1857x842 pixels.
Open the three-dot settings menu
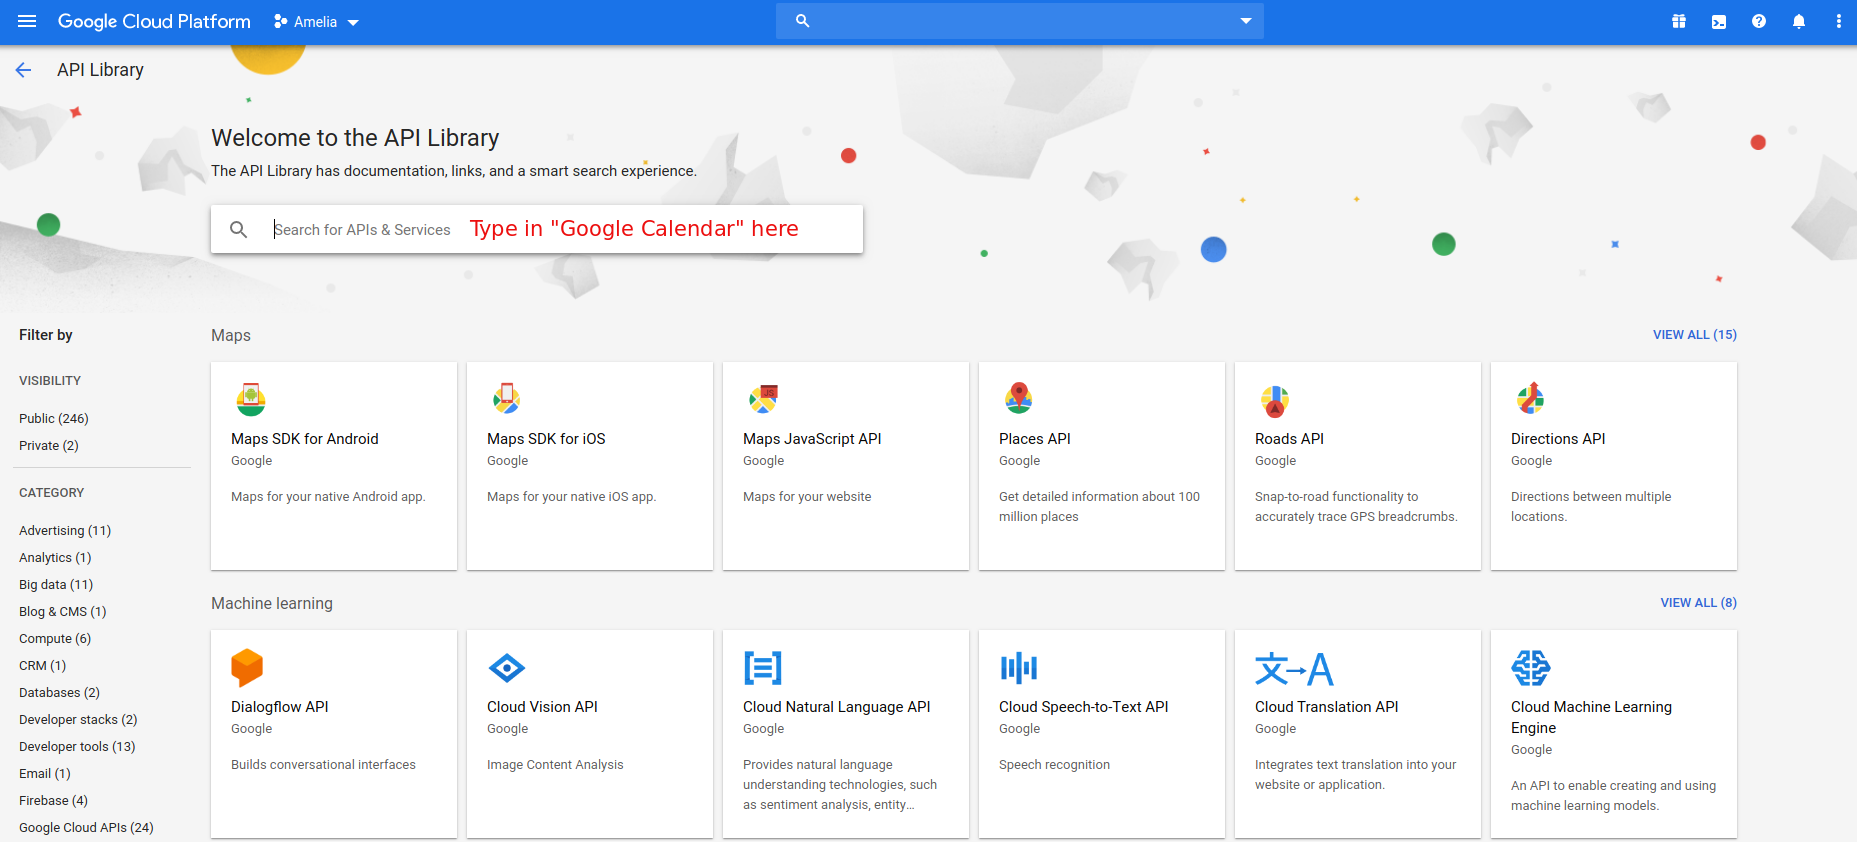(x=1838, y=21)
